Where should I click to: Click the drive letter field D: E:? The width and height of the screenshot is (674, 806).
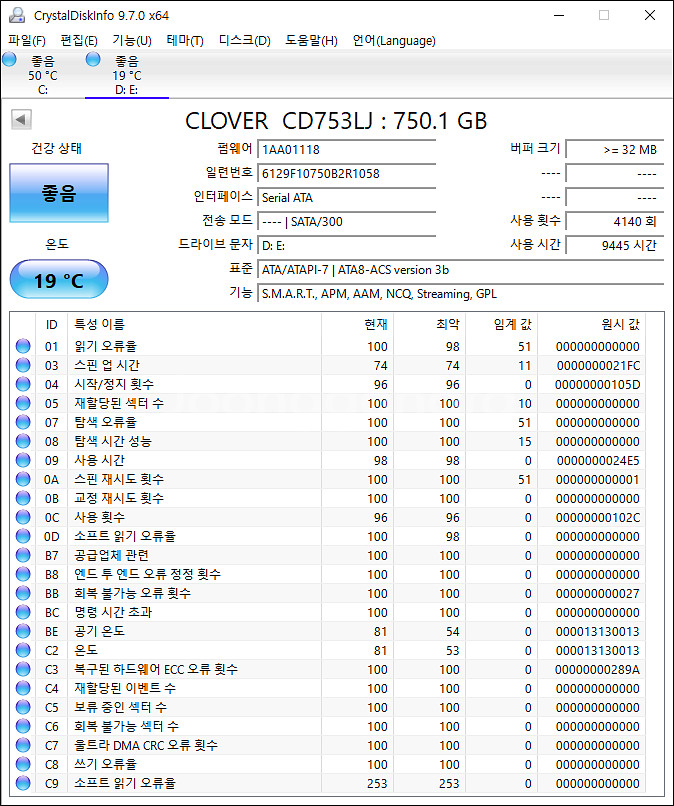pyautogui.click(x=347, y=246)
